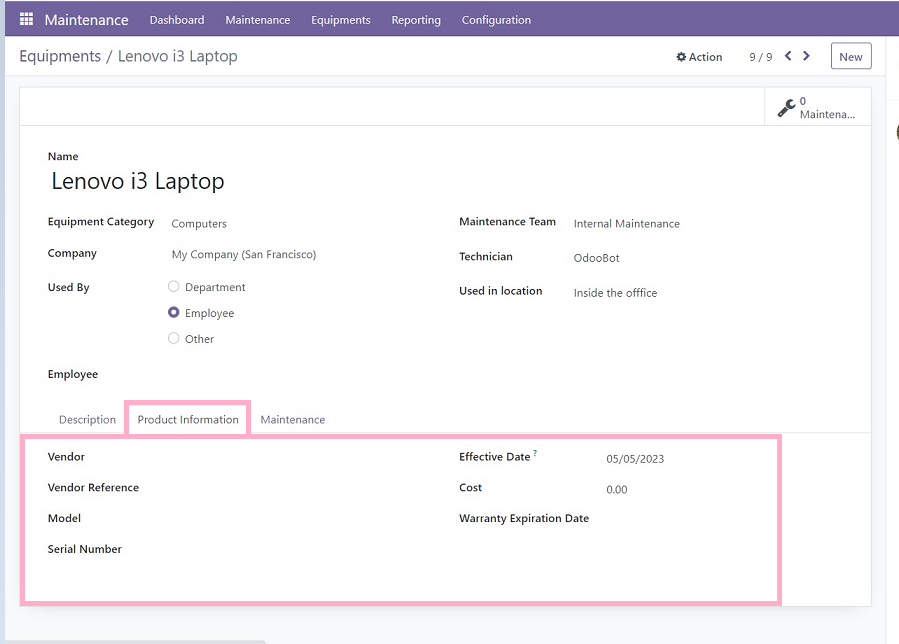Click the wrench maintenance count icon
This screenshot has height=644, width=899.
pyautogui.click(x=786, y=108)
